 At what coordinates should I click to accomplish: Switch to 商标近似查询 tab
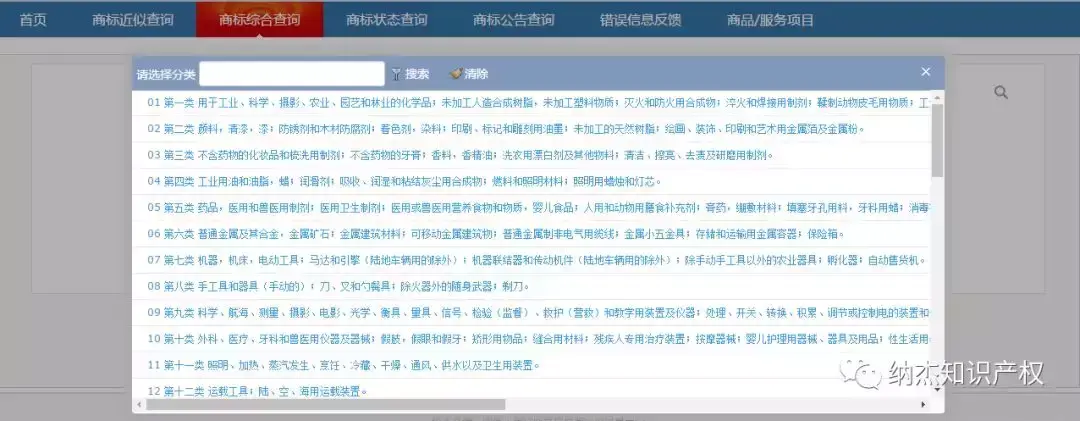pos(132,20)
